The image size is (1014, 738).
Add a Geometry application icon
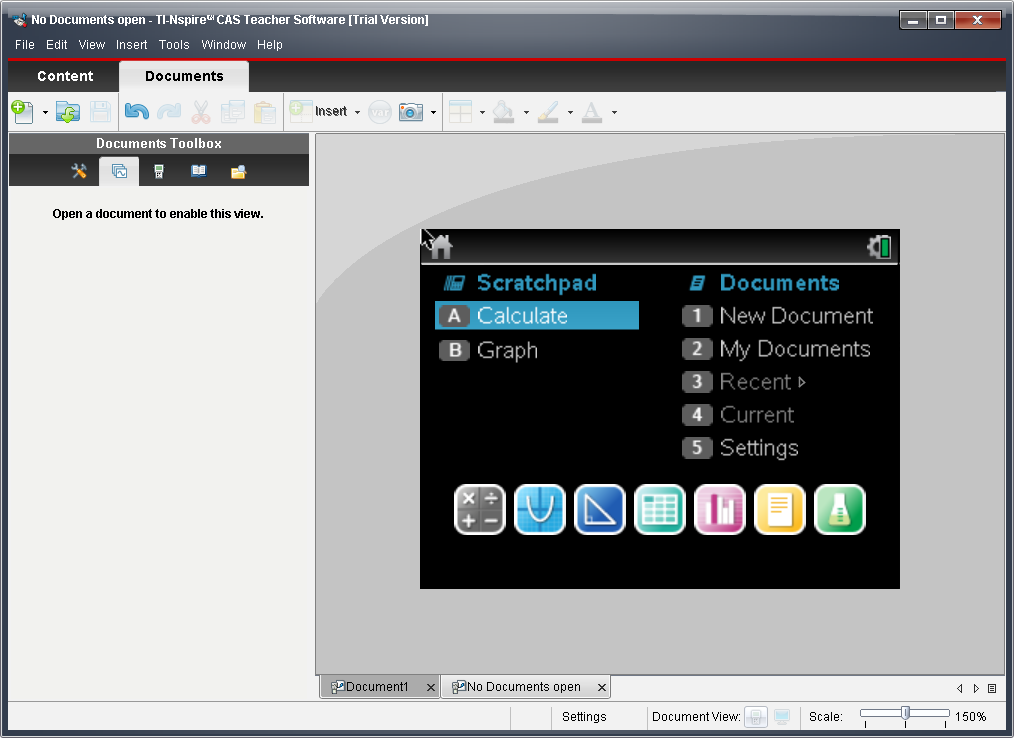pos(600,510)
